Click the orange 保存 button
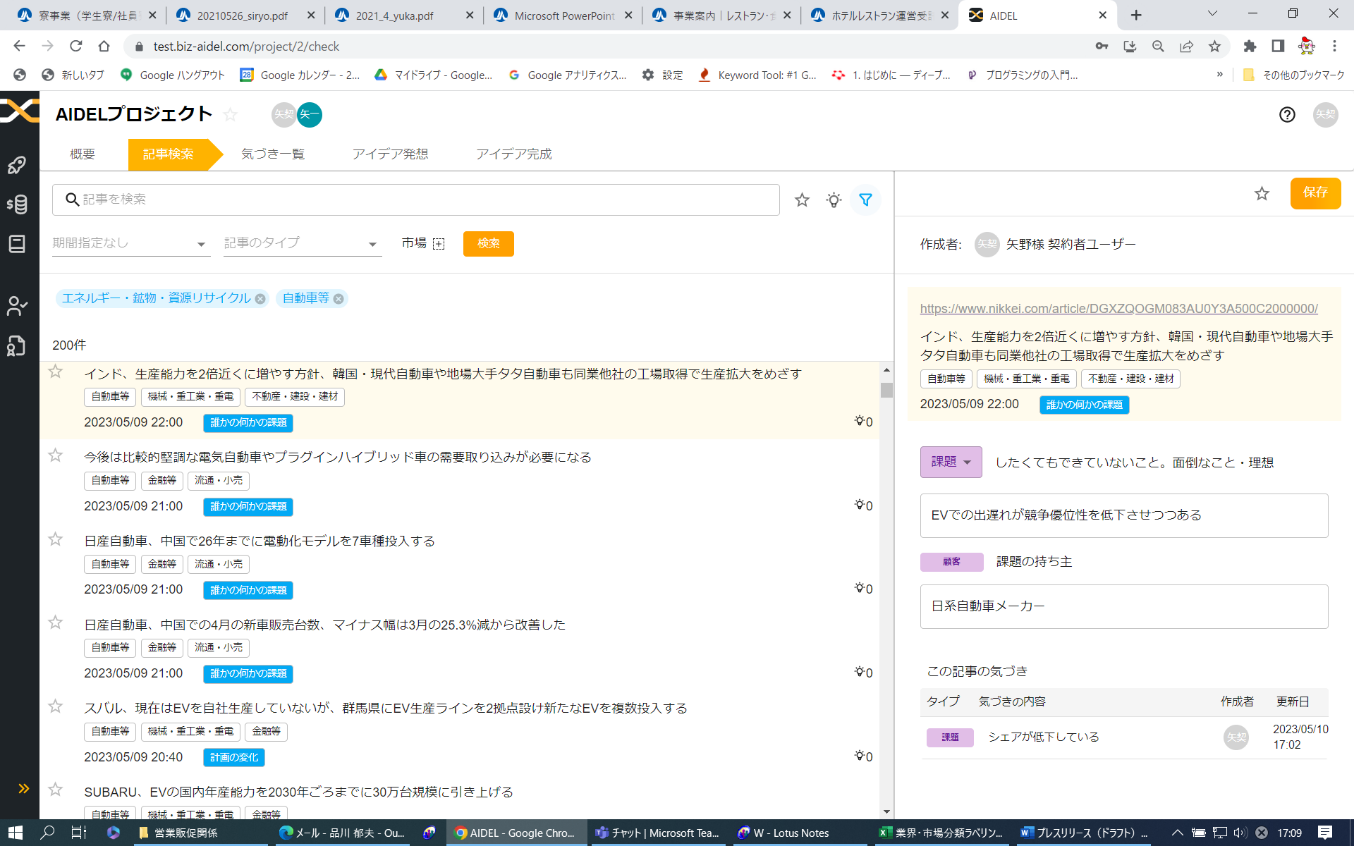The height and width of the screenshot is (846, 1354). click(1315, 194)
